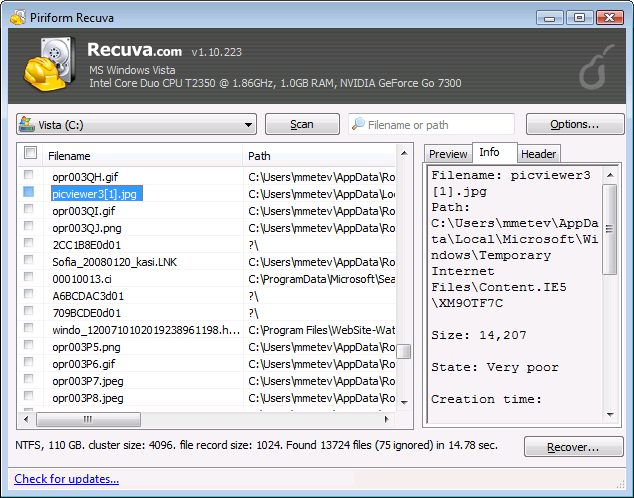The image size is (634, 498).
Task: Click the file list vertical scrollbar thumb
Action: (x=404, y=351)
